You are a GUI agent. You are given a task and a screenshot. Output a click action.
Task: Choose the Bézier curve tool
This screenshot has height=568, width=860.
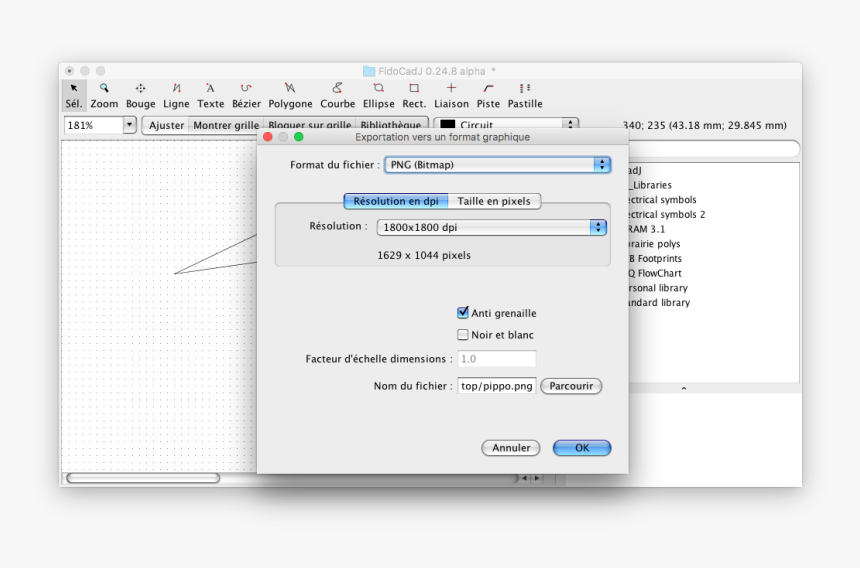point(246,95)
